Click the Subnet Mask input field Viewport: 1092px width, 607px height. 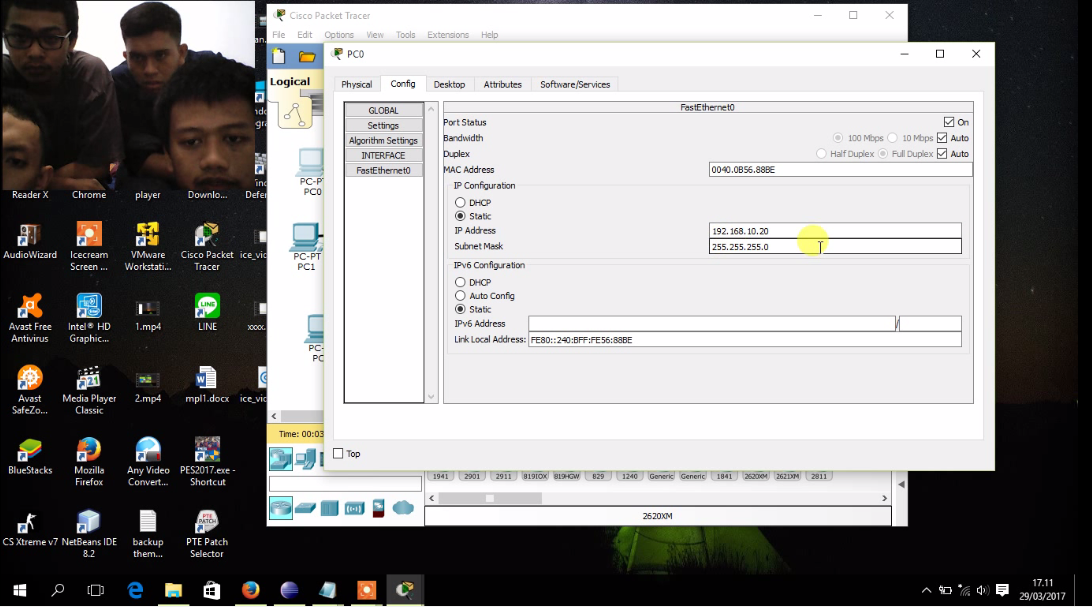point(835,246)
